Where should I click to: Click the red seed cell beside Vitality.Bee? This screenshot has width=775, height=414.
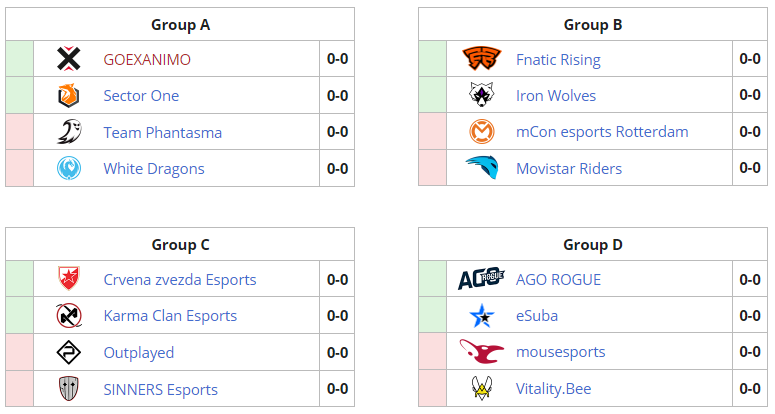[432, 388]
